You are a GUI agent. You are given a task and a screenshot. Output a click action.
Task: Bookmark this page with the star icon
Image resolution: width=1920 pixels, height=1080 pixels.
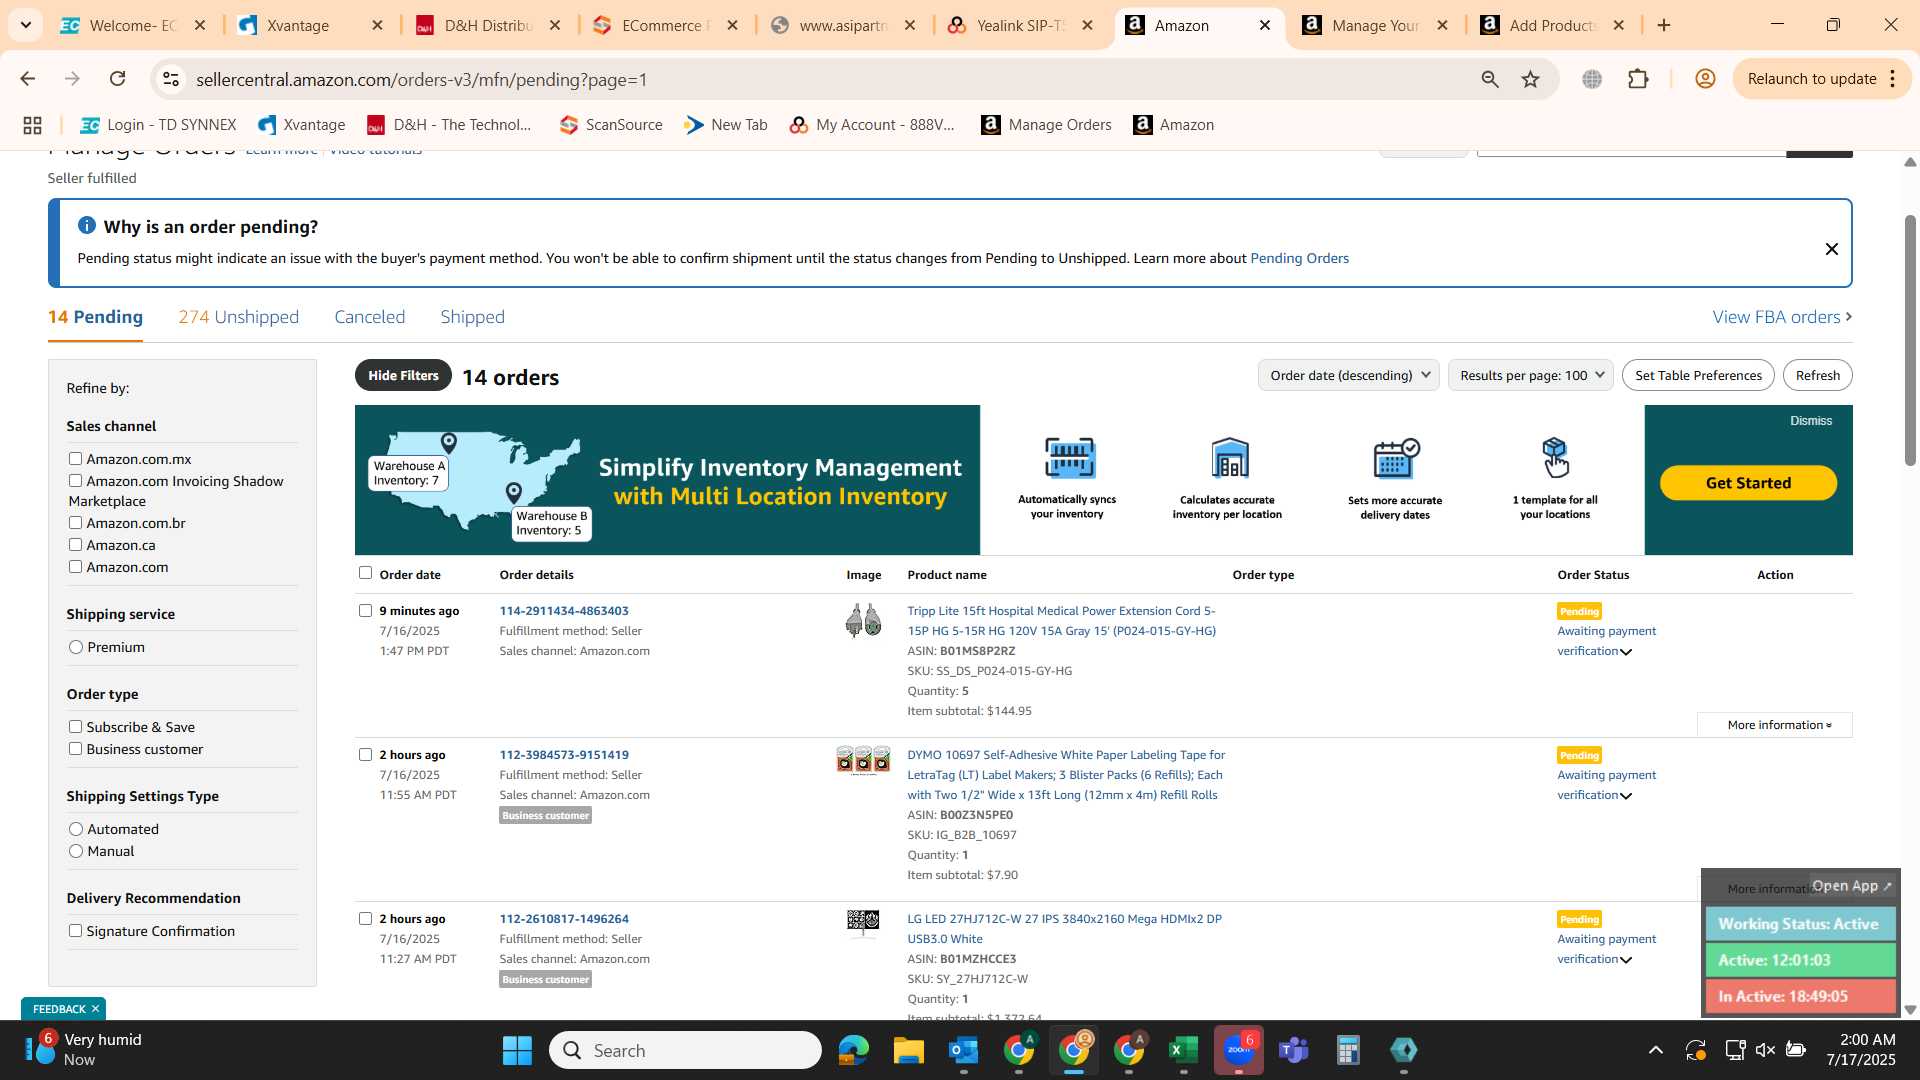(x=1531, y=79)
